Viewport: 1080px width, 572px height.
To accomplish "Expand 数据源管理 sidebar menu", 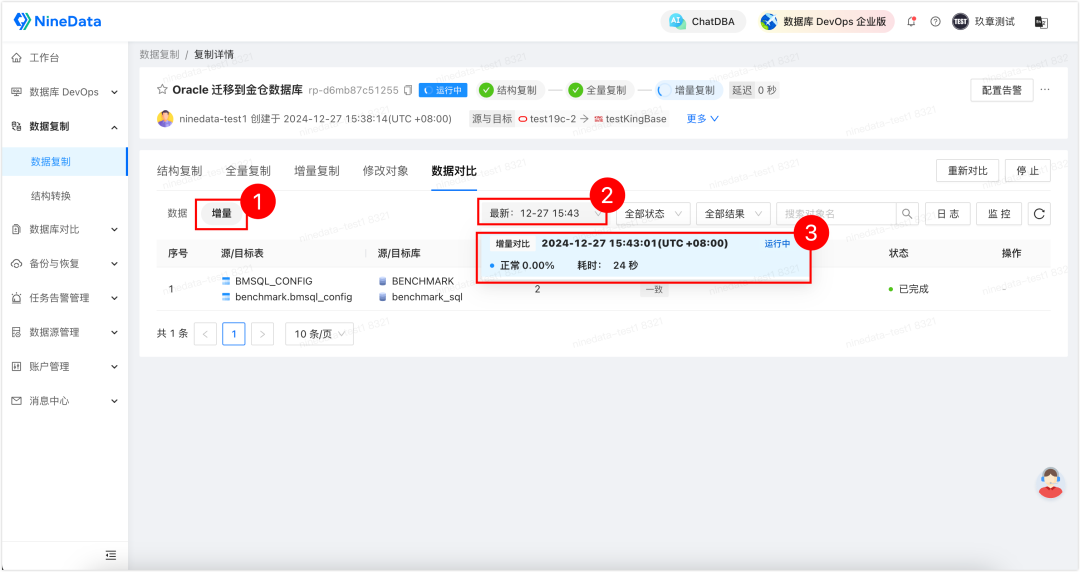I will point(65,332).
